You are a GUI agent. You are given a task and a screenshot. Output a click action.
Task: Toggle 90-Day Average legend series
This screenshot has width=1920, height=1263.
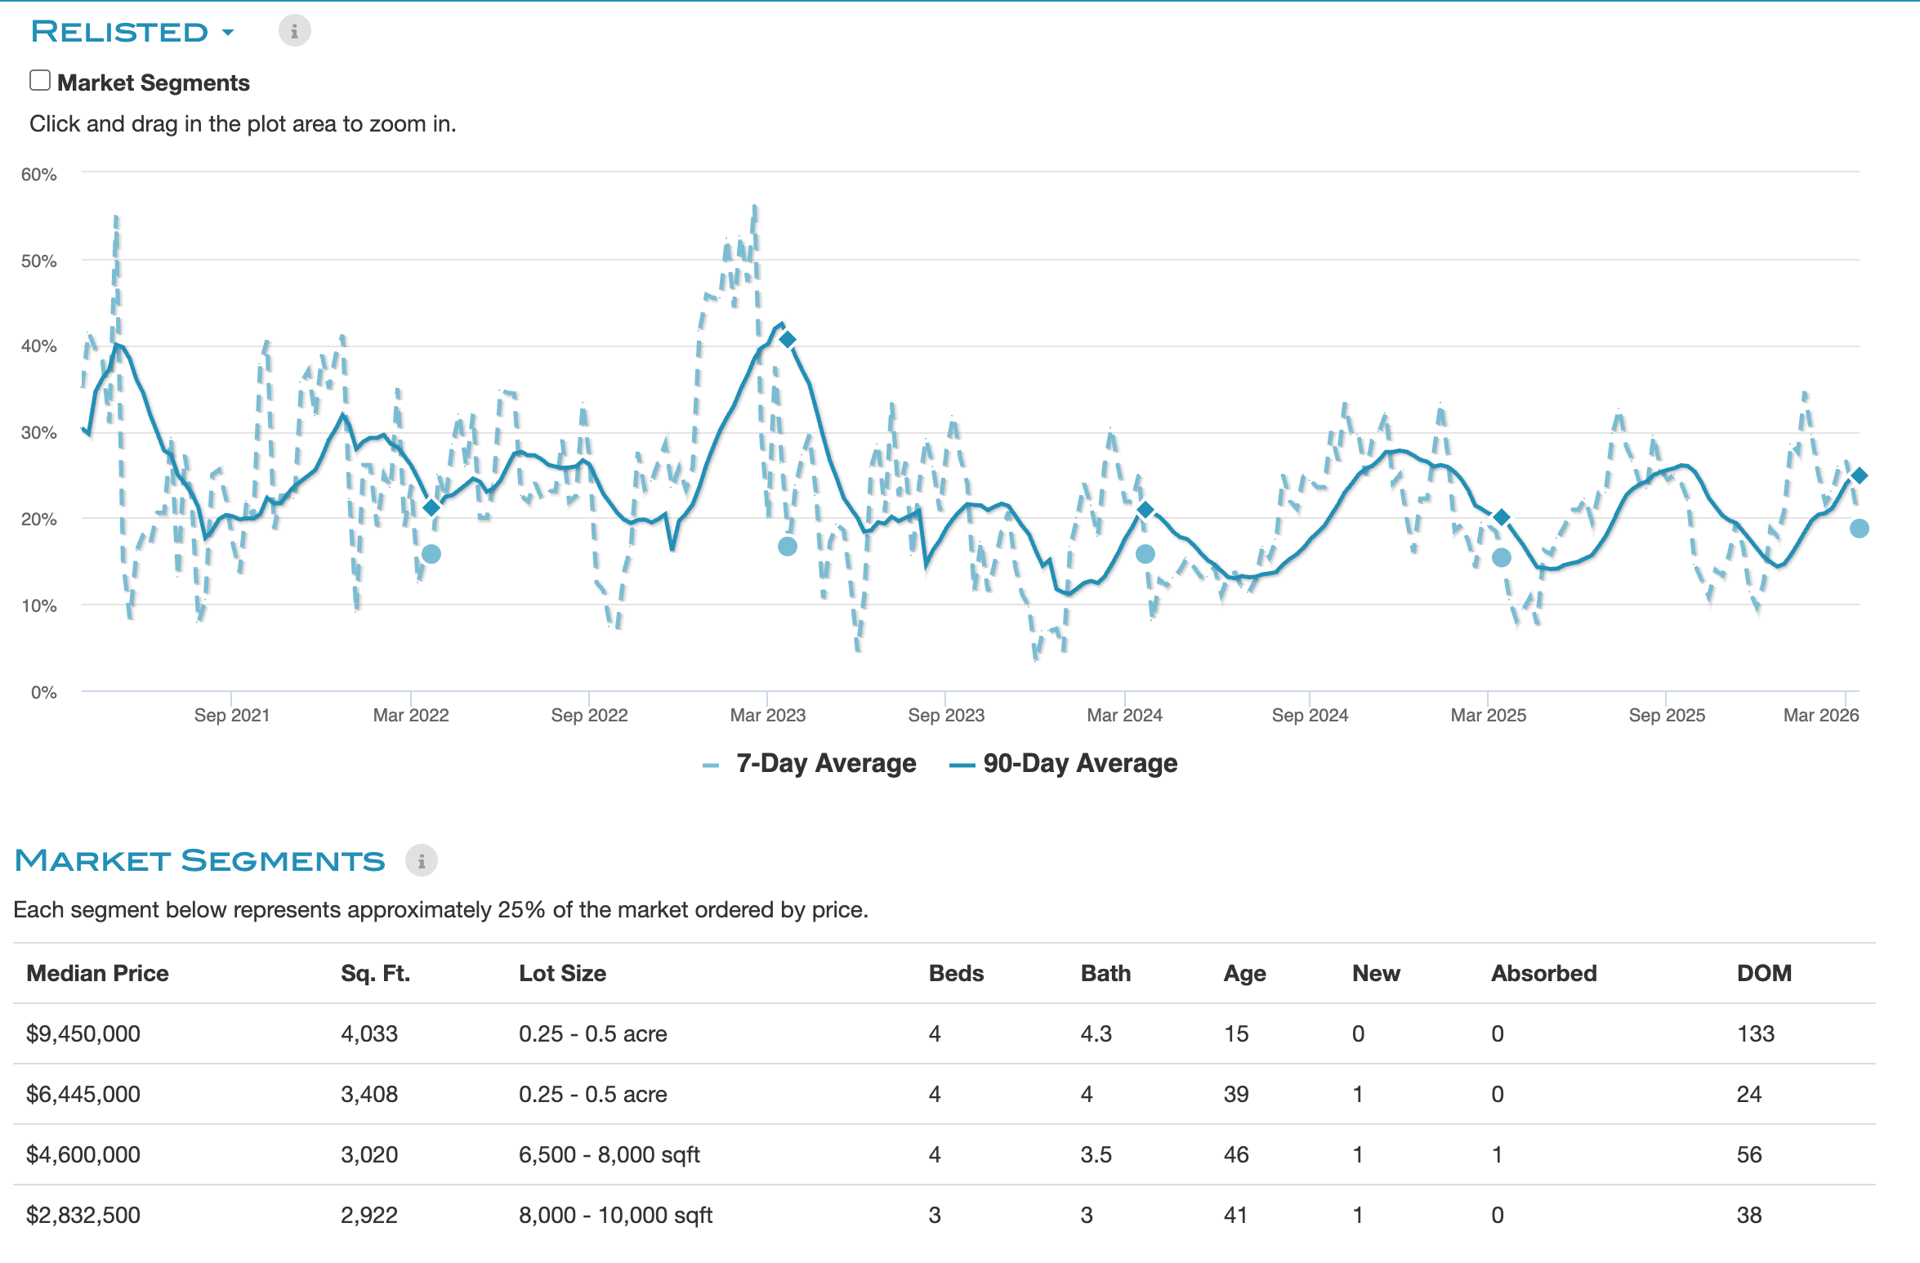(1079, 764)
